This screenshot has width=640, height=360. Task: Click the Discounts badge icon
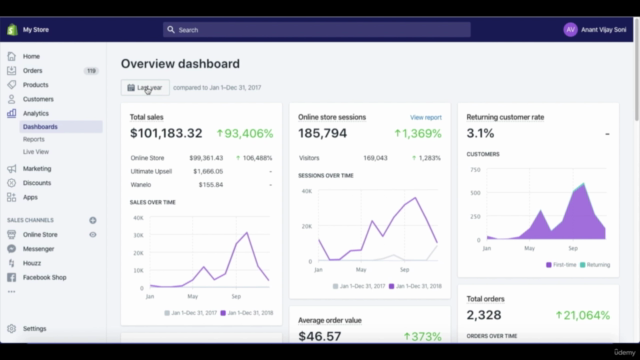tap(11, 183)
